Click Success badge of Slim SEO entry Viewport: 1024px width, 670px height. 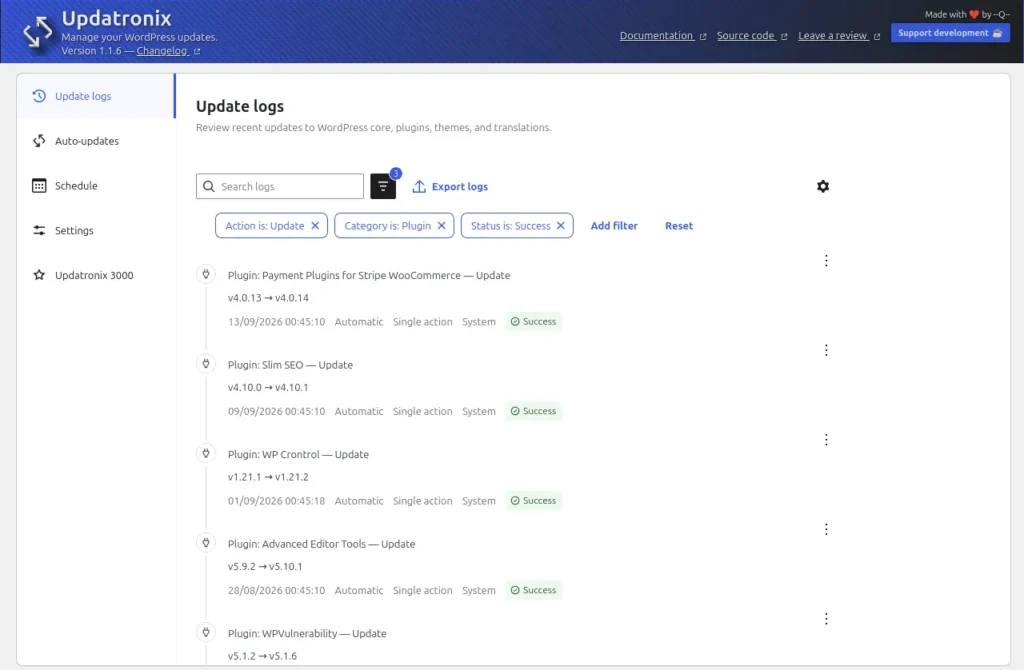coord(534,411)
